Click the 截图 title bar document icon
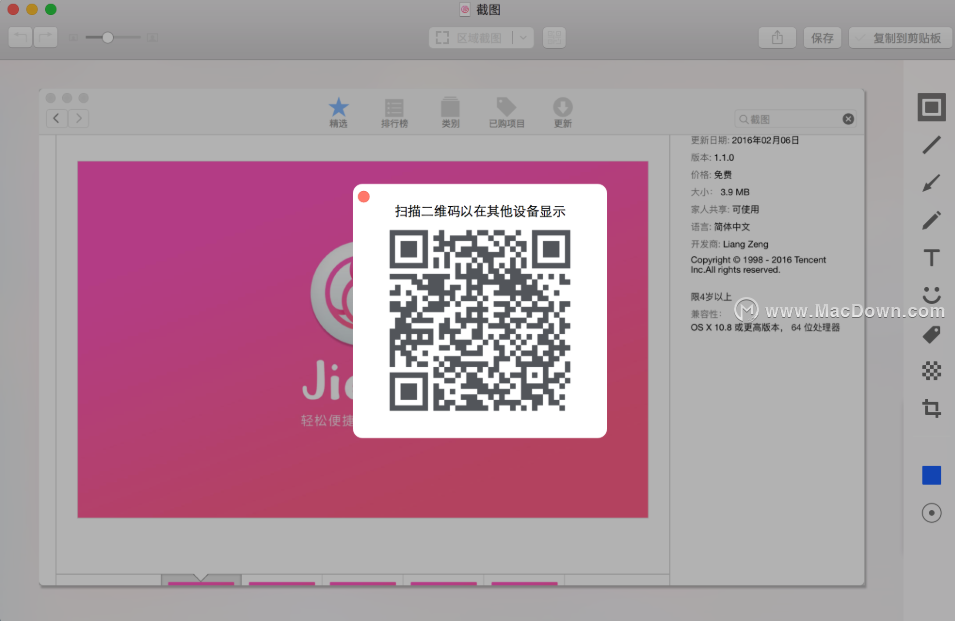Viewport: 955px width, 621px height. click(x=465, y=9)
